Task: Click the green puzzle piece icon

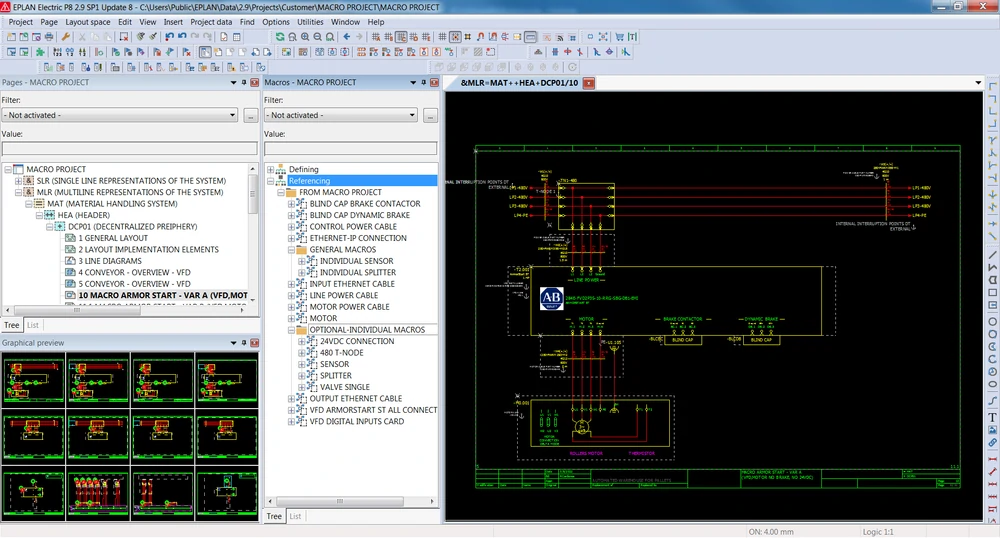Action: (x=40, y=52)
